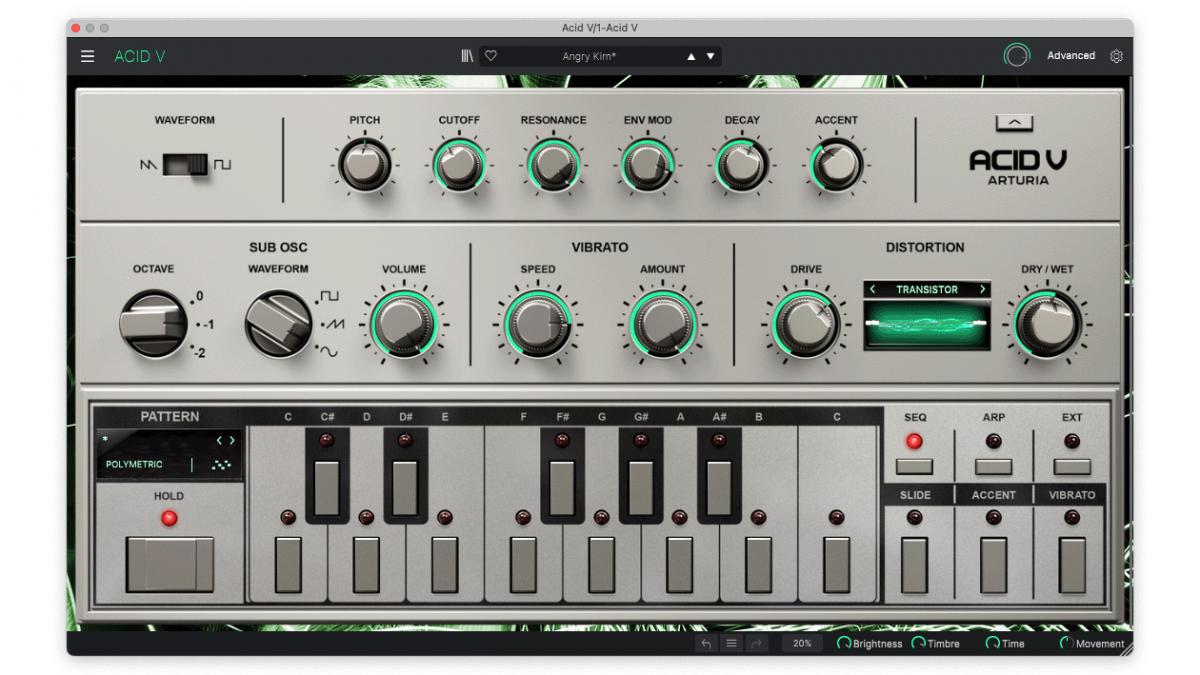Screen dimensions: 1200x675
Task: Click the output volume ring icon
Action: pyautogui.click(x=1017, y=56)
